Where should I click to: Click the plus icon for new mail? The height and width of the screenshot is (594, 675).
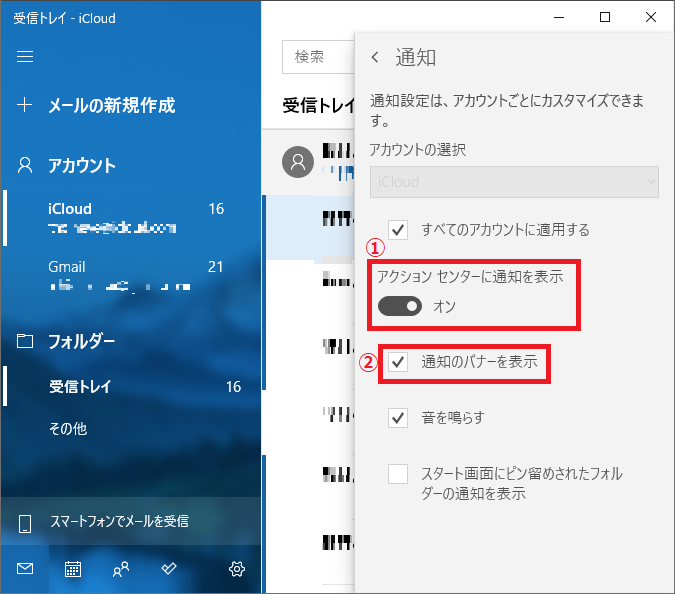point(25,105)
